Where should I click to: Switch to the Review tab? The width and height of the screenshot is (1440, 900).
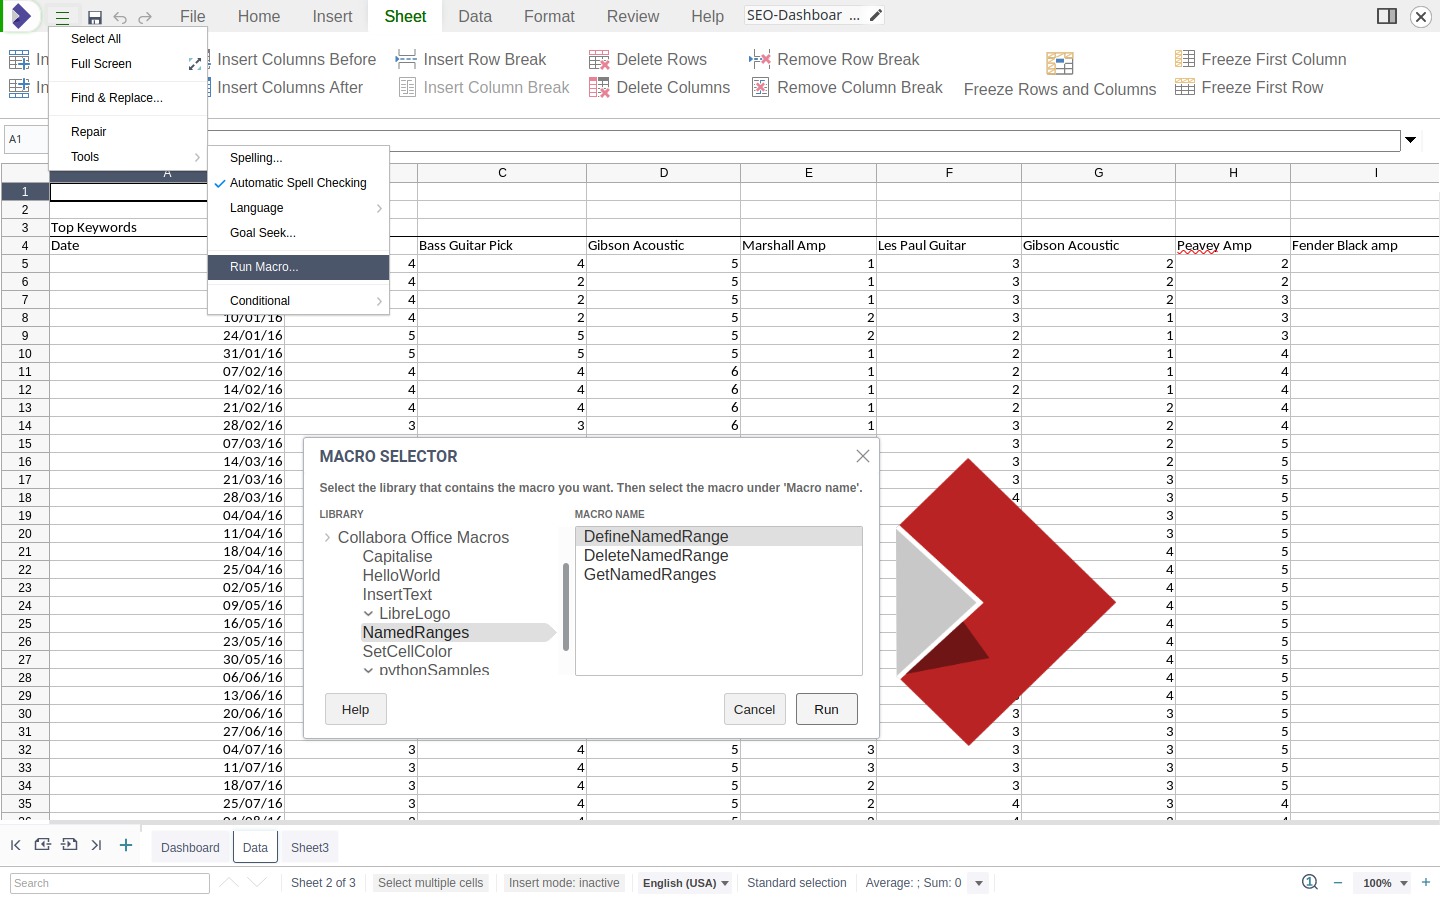click(x=633, y=17)
